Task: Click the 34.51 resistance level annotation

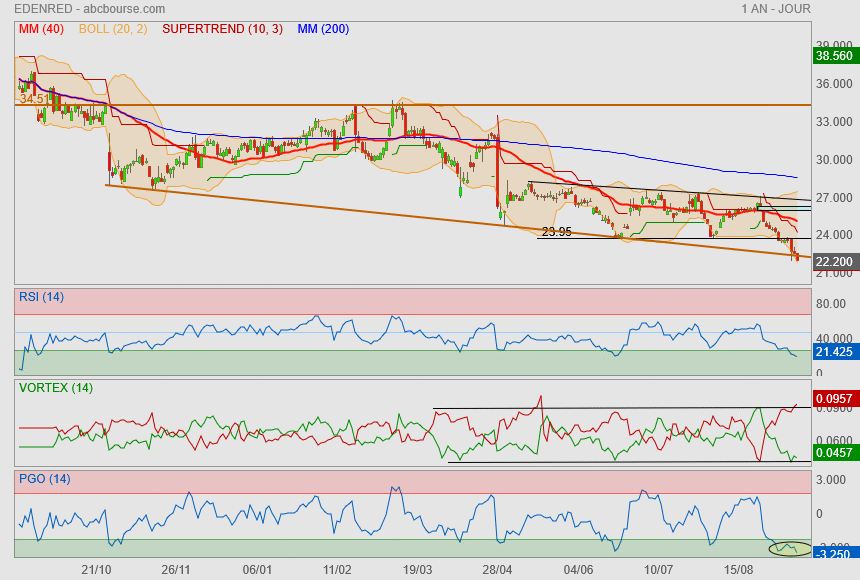Action: tap(34, 98)
